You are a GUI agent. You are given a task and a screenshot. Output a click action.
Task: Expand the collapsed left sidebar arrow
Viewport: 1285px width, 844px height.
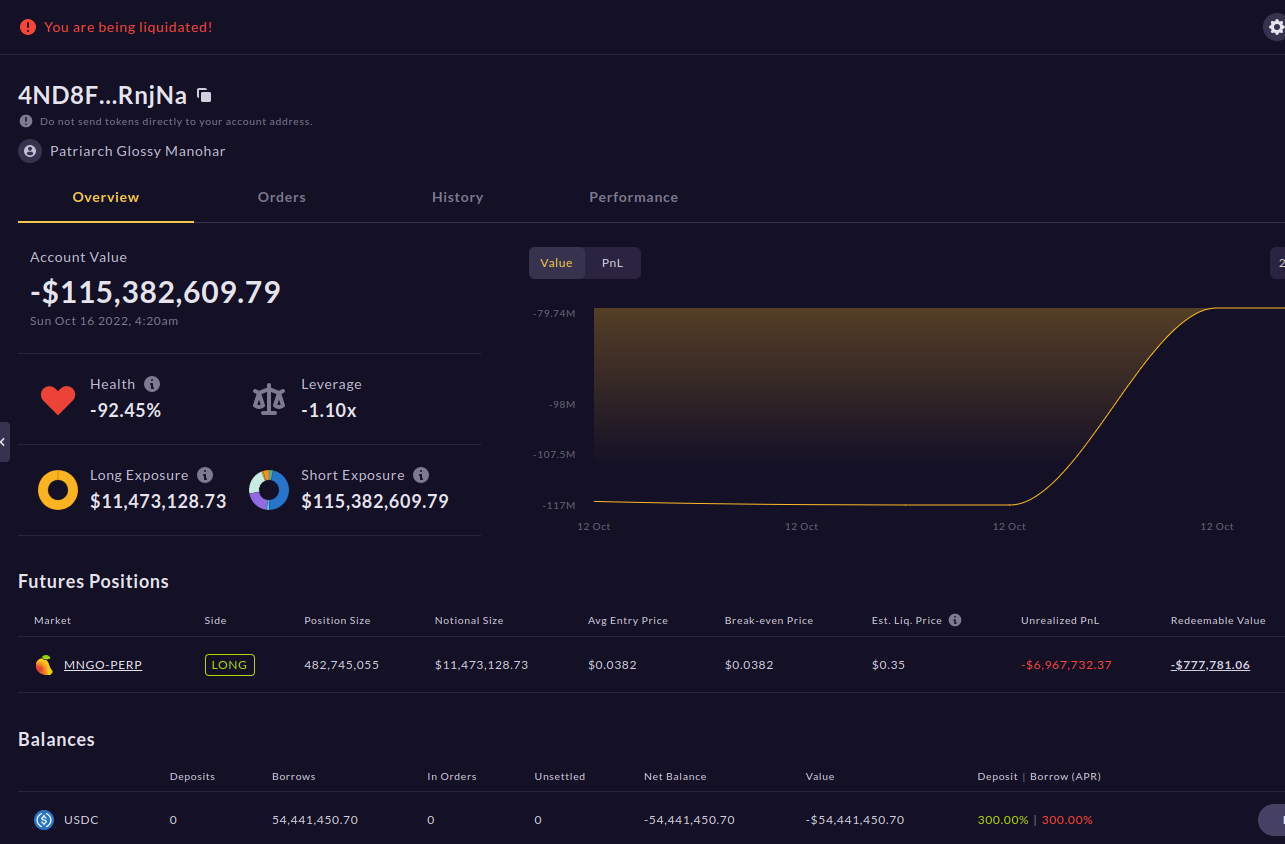[4, 442]
